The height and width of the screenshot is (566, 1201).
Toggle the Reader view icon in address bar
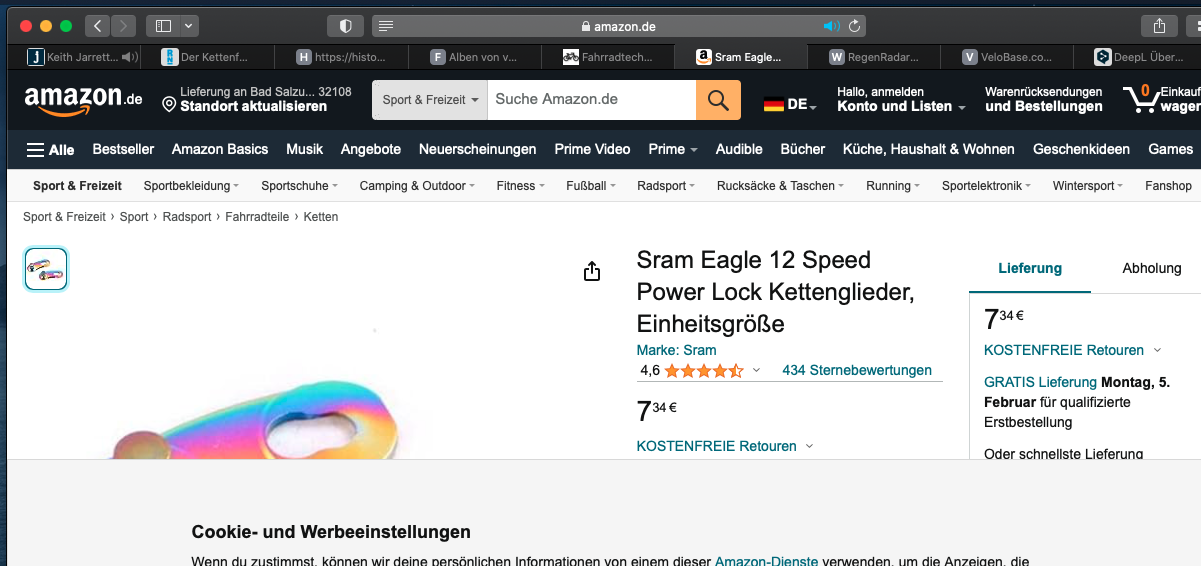tap(386, 26)
